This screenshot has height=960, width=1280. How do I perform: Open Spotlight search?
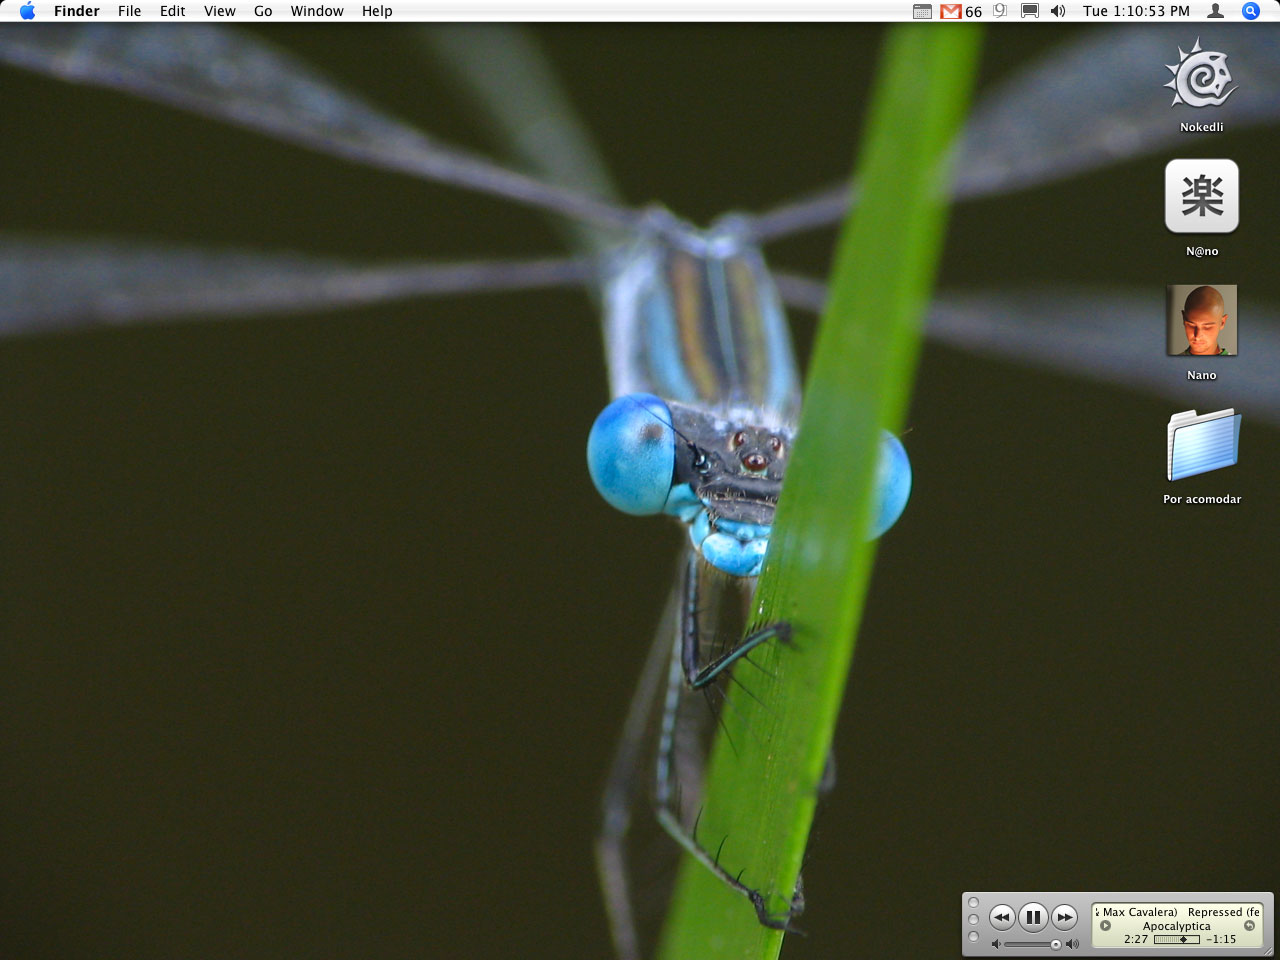pyautogui.click(x=1250, y=11)
